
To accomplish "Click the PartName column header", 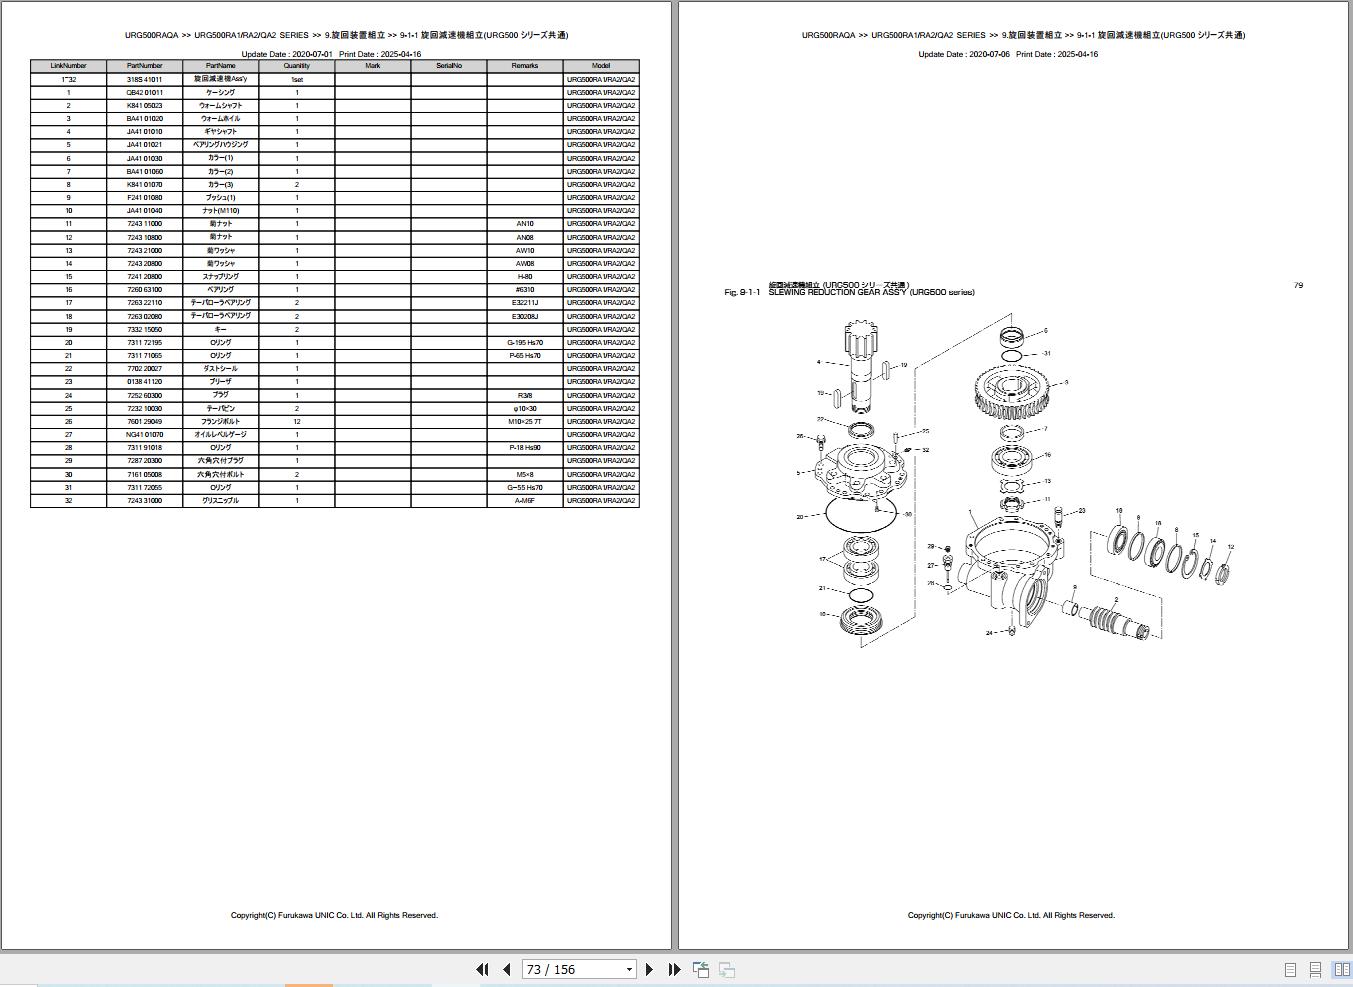I will pyautogui.click(x=220, y=66).
